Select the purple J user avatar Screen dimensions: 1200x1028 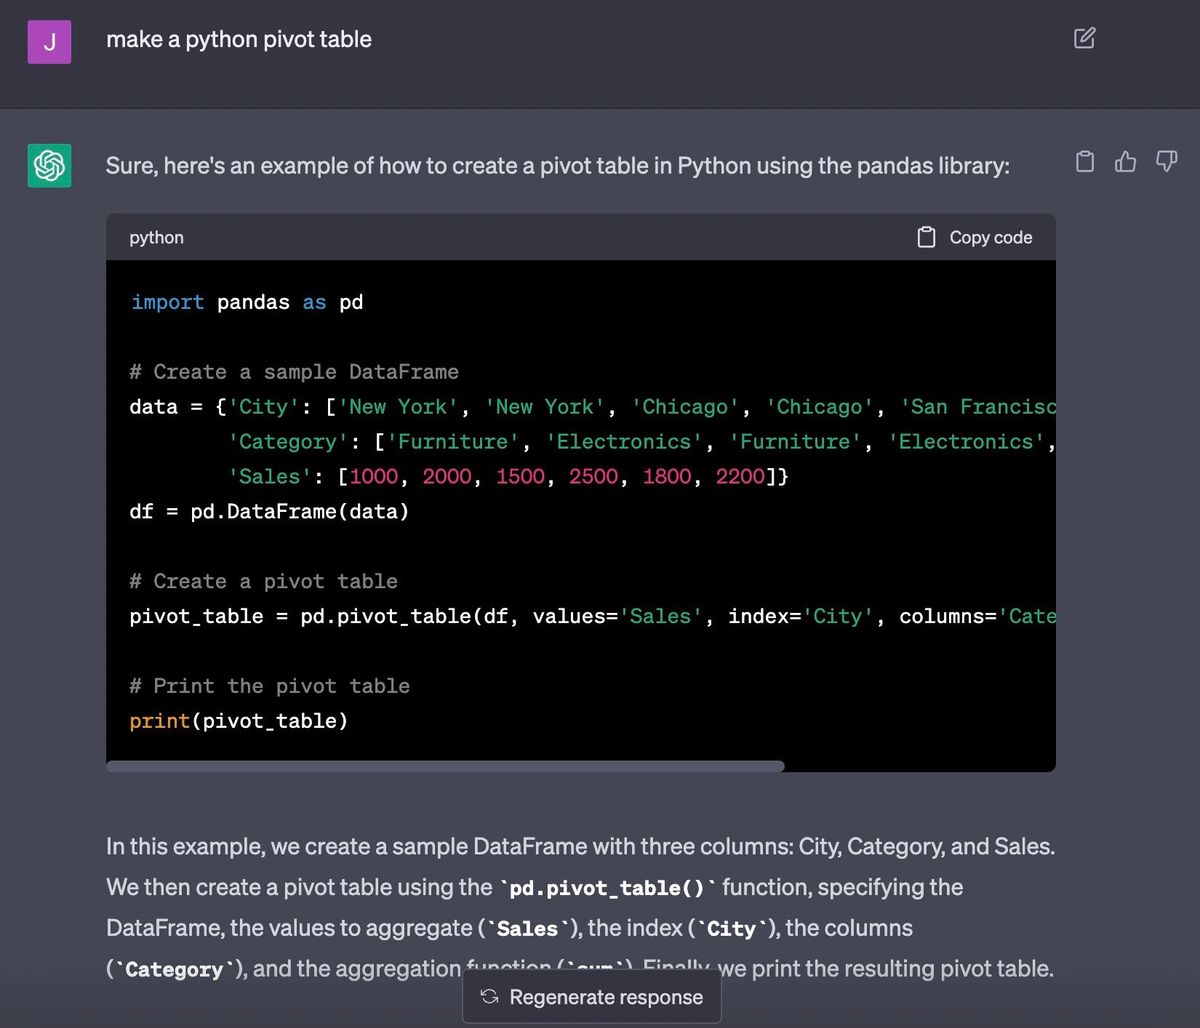(49, 41)
